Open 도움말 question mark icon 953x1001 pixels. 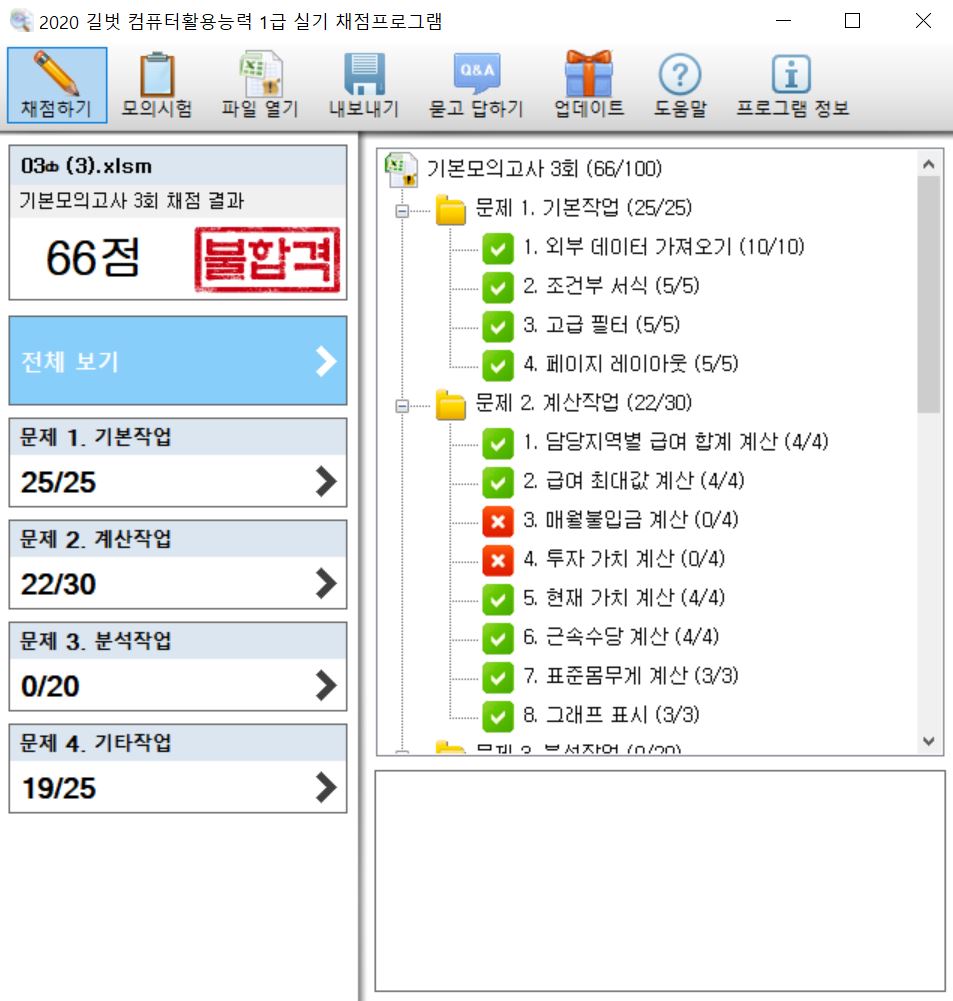(x=680, y=75)
